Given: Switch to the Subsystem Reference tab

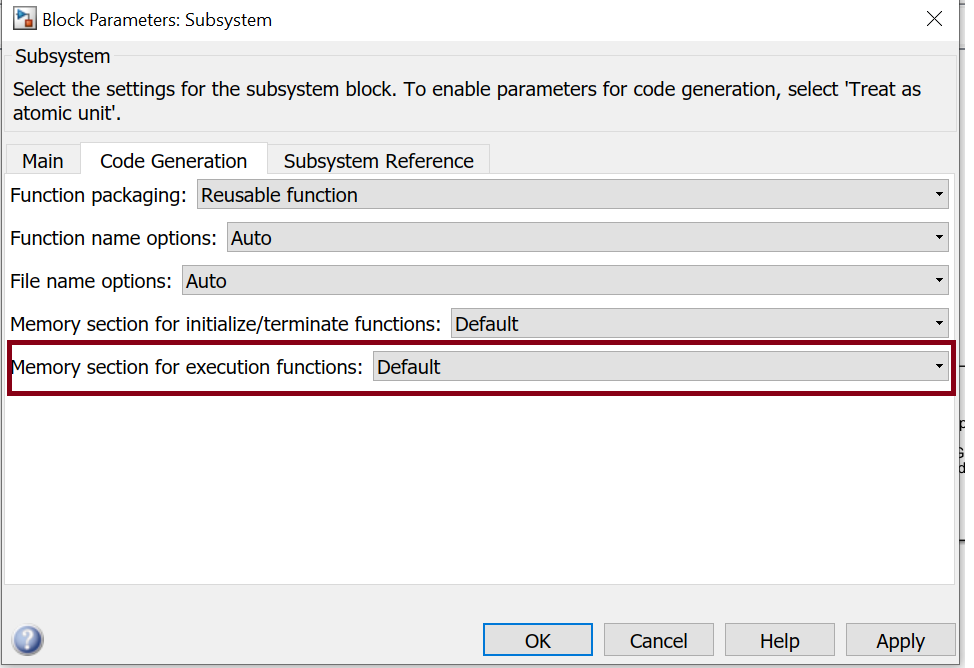Looking at the screenshot, I should pos(378,160).
